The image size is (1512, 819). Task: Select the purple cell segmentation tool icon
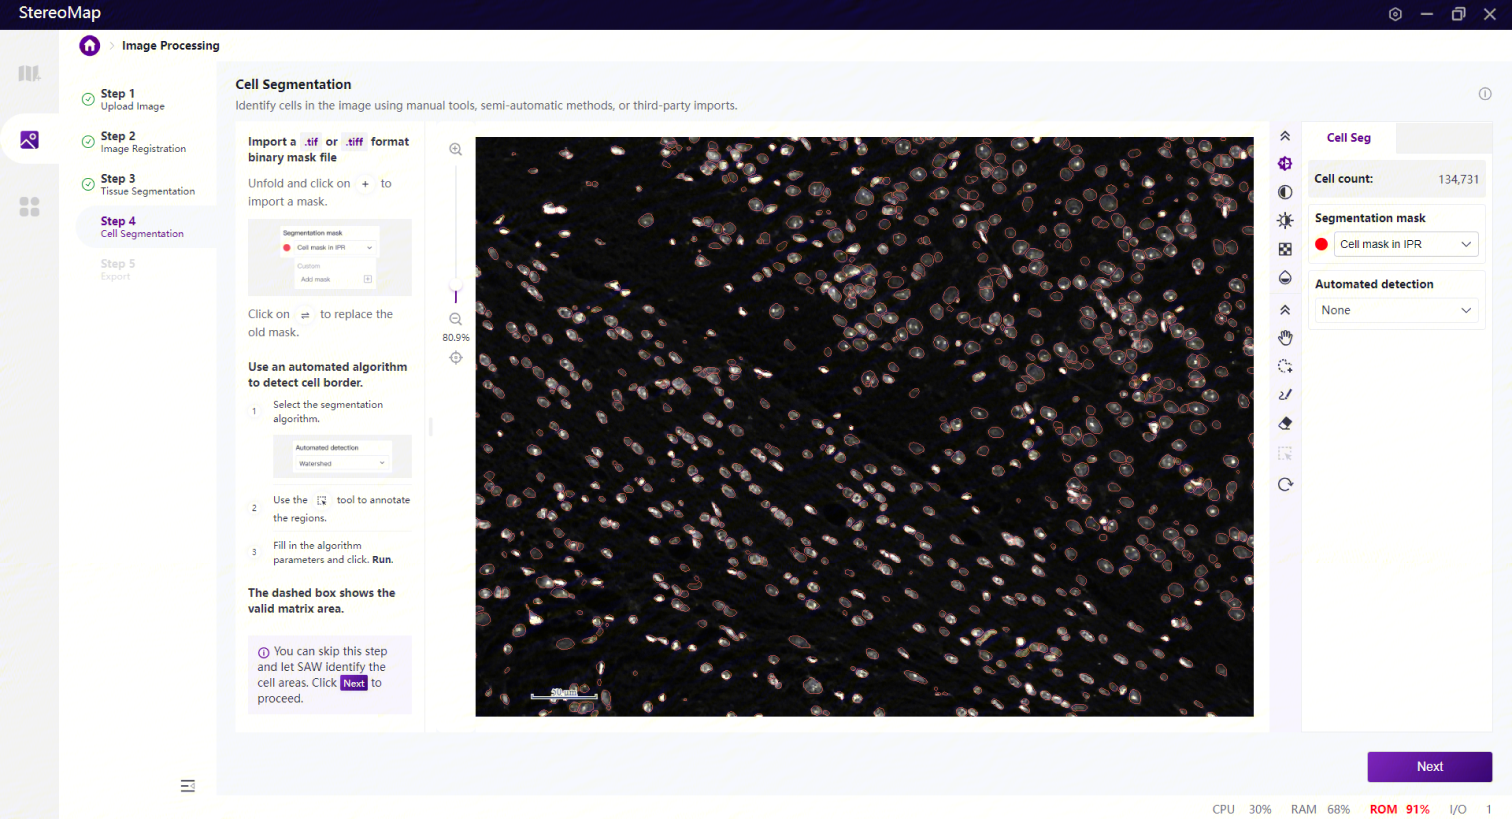point(1285,164)
